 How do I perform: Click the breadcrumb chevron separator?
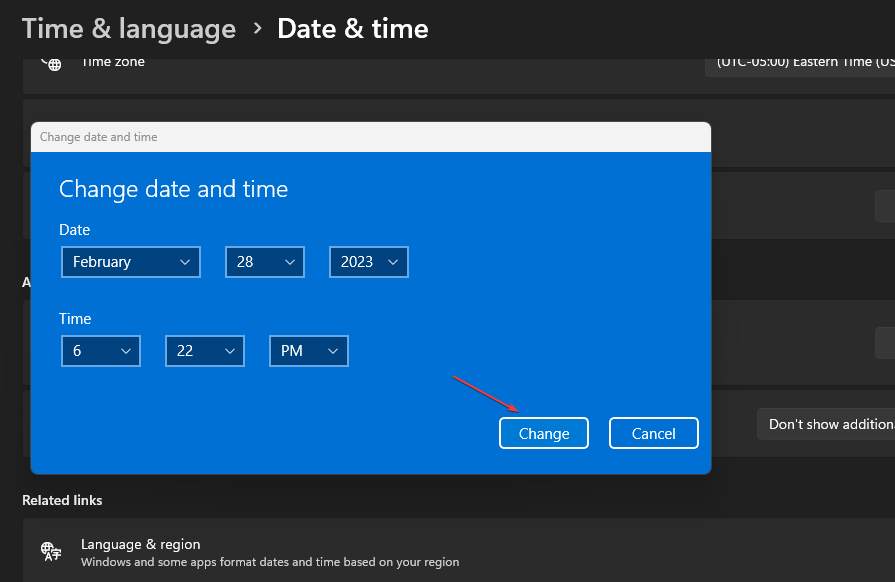click(x=257, y=28)
